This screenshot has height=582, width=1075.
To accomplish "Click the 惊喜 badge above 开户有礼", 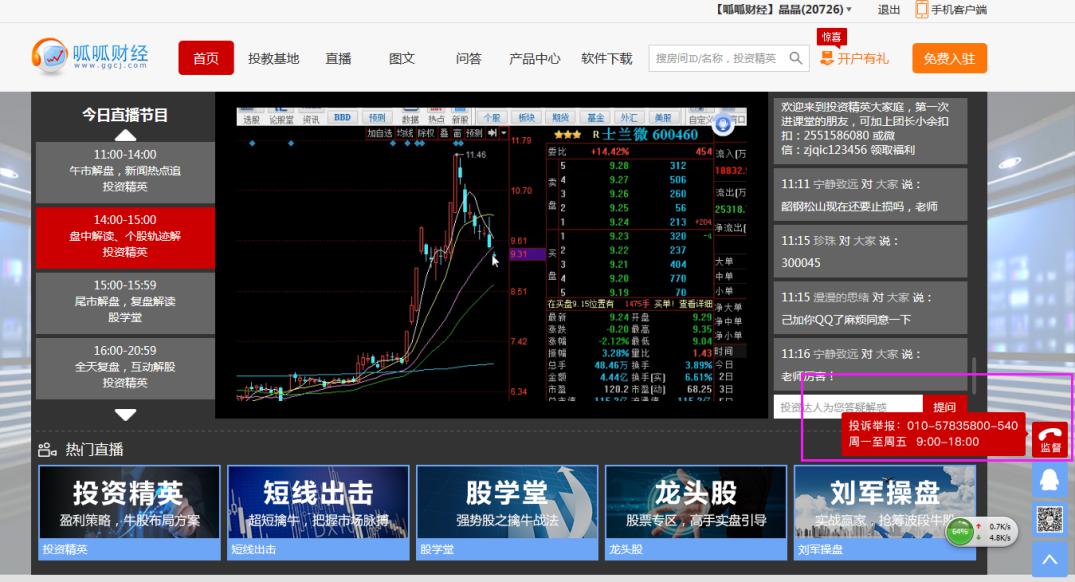I will click(x=832, y=36).
